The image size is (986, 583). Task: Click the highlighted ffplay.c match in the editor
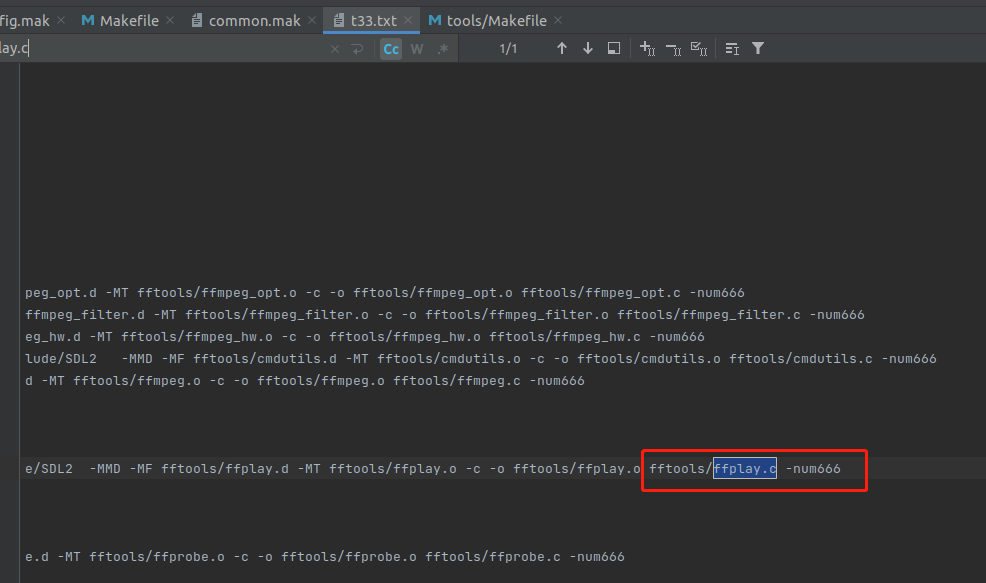[744, 468]
